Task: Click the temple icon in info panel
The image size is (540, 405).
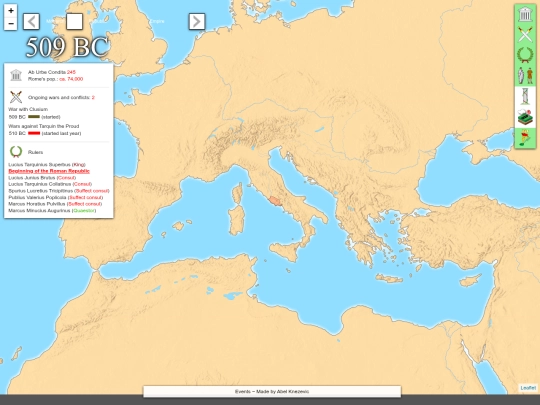Action: (x=16, y=75)
